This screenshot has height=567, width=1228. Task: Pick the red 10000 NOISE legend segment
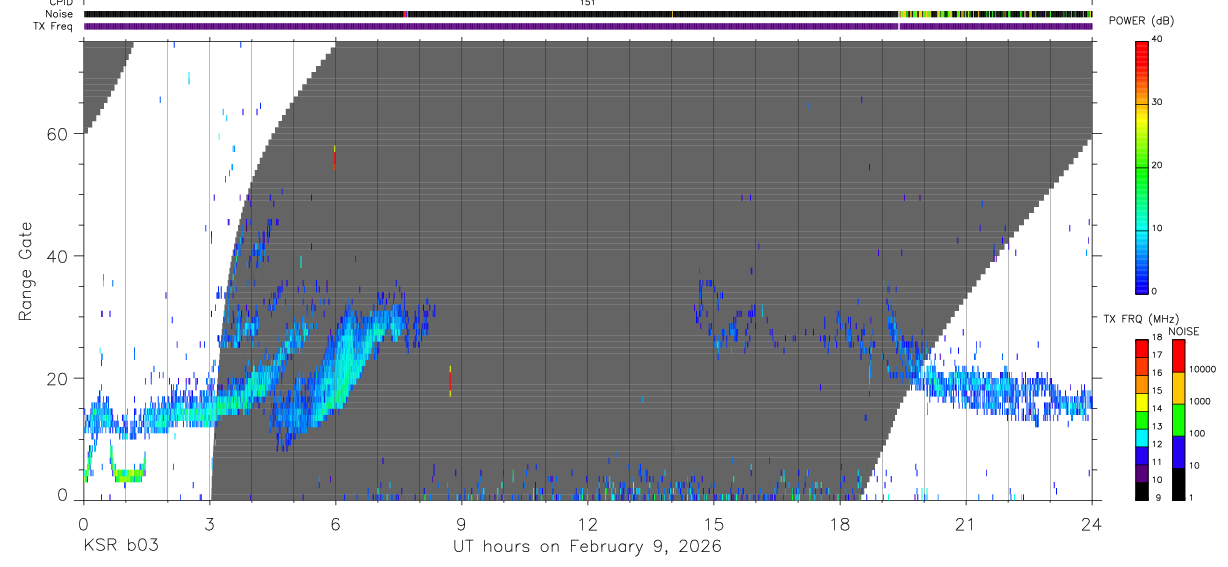click(x=1177, y=356)
